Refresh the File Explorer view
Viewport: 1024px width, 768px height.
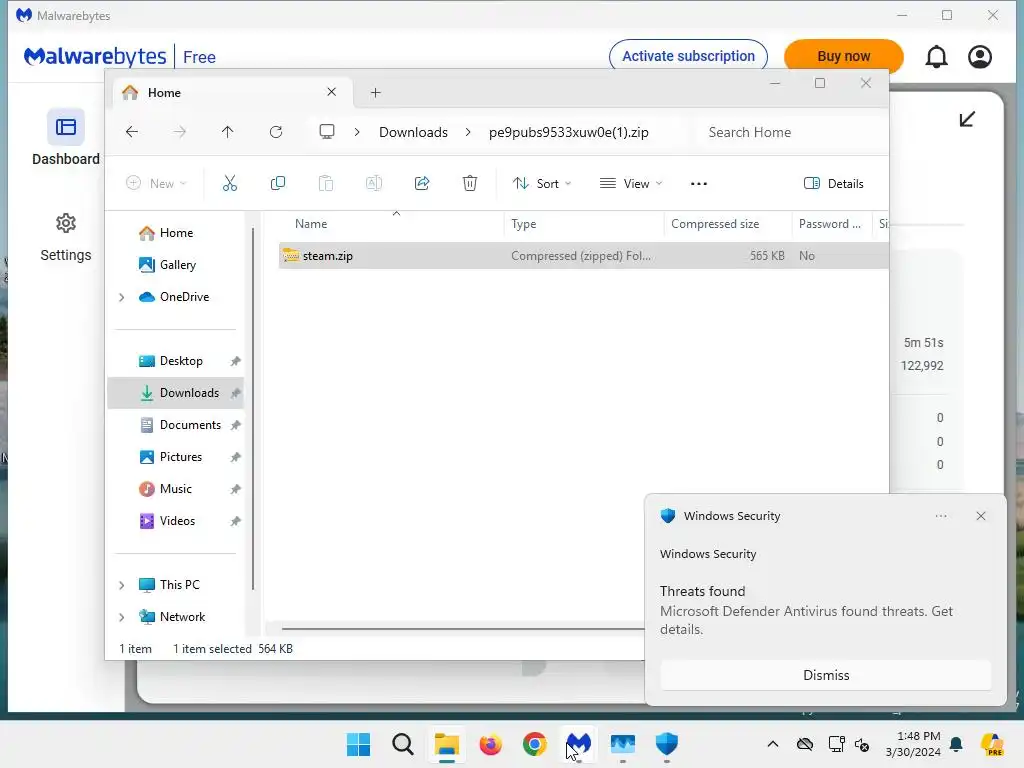pos(276,132)
